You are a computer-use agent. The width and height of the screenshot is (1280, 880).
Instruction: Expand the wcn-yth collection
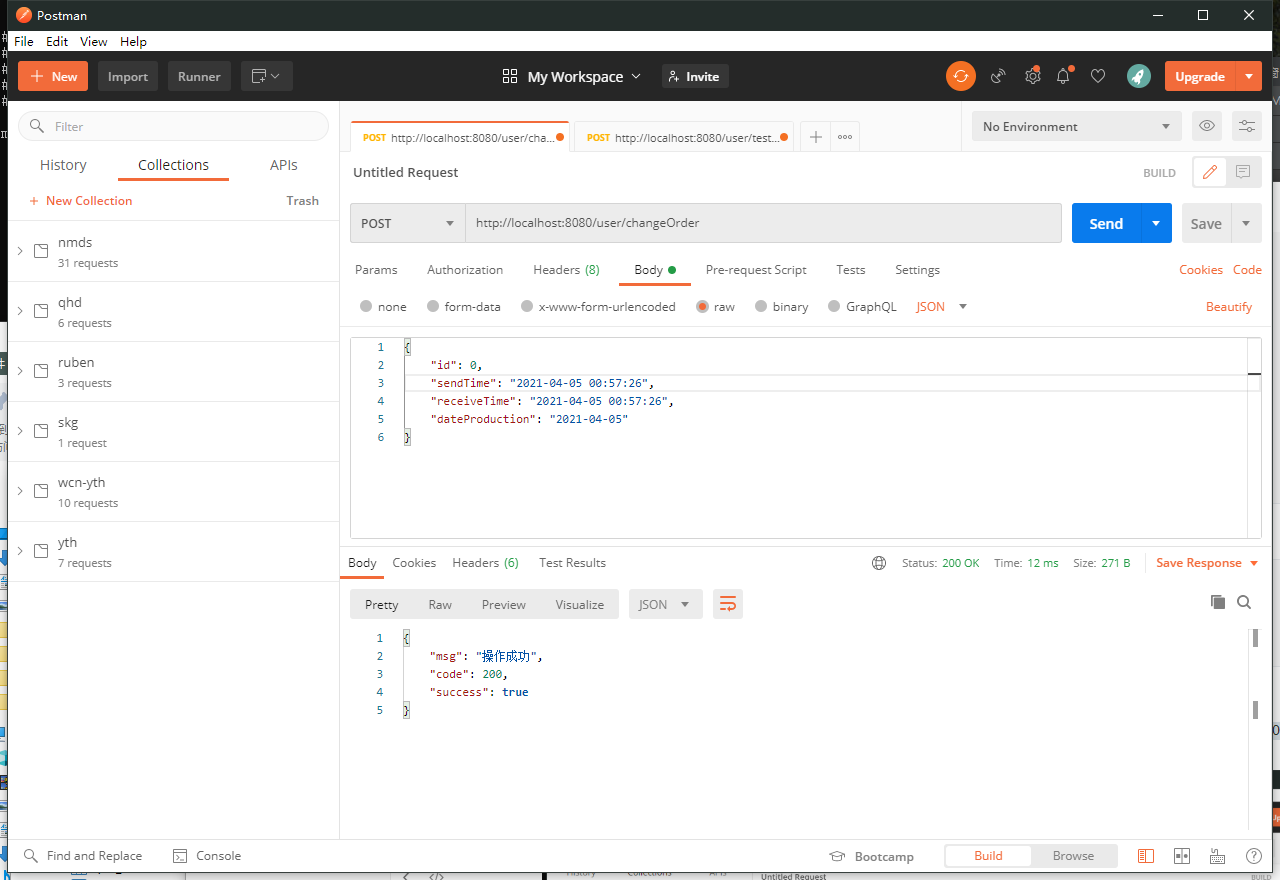pos(20,491)
